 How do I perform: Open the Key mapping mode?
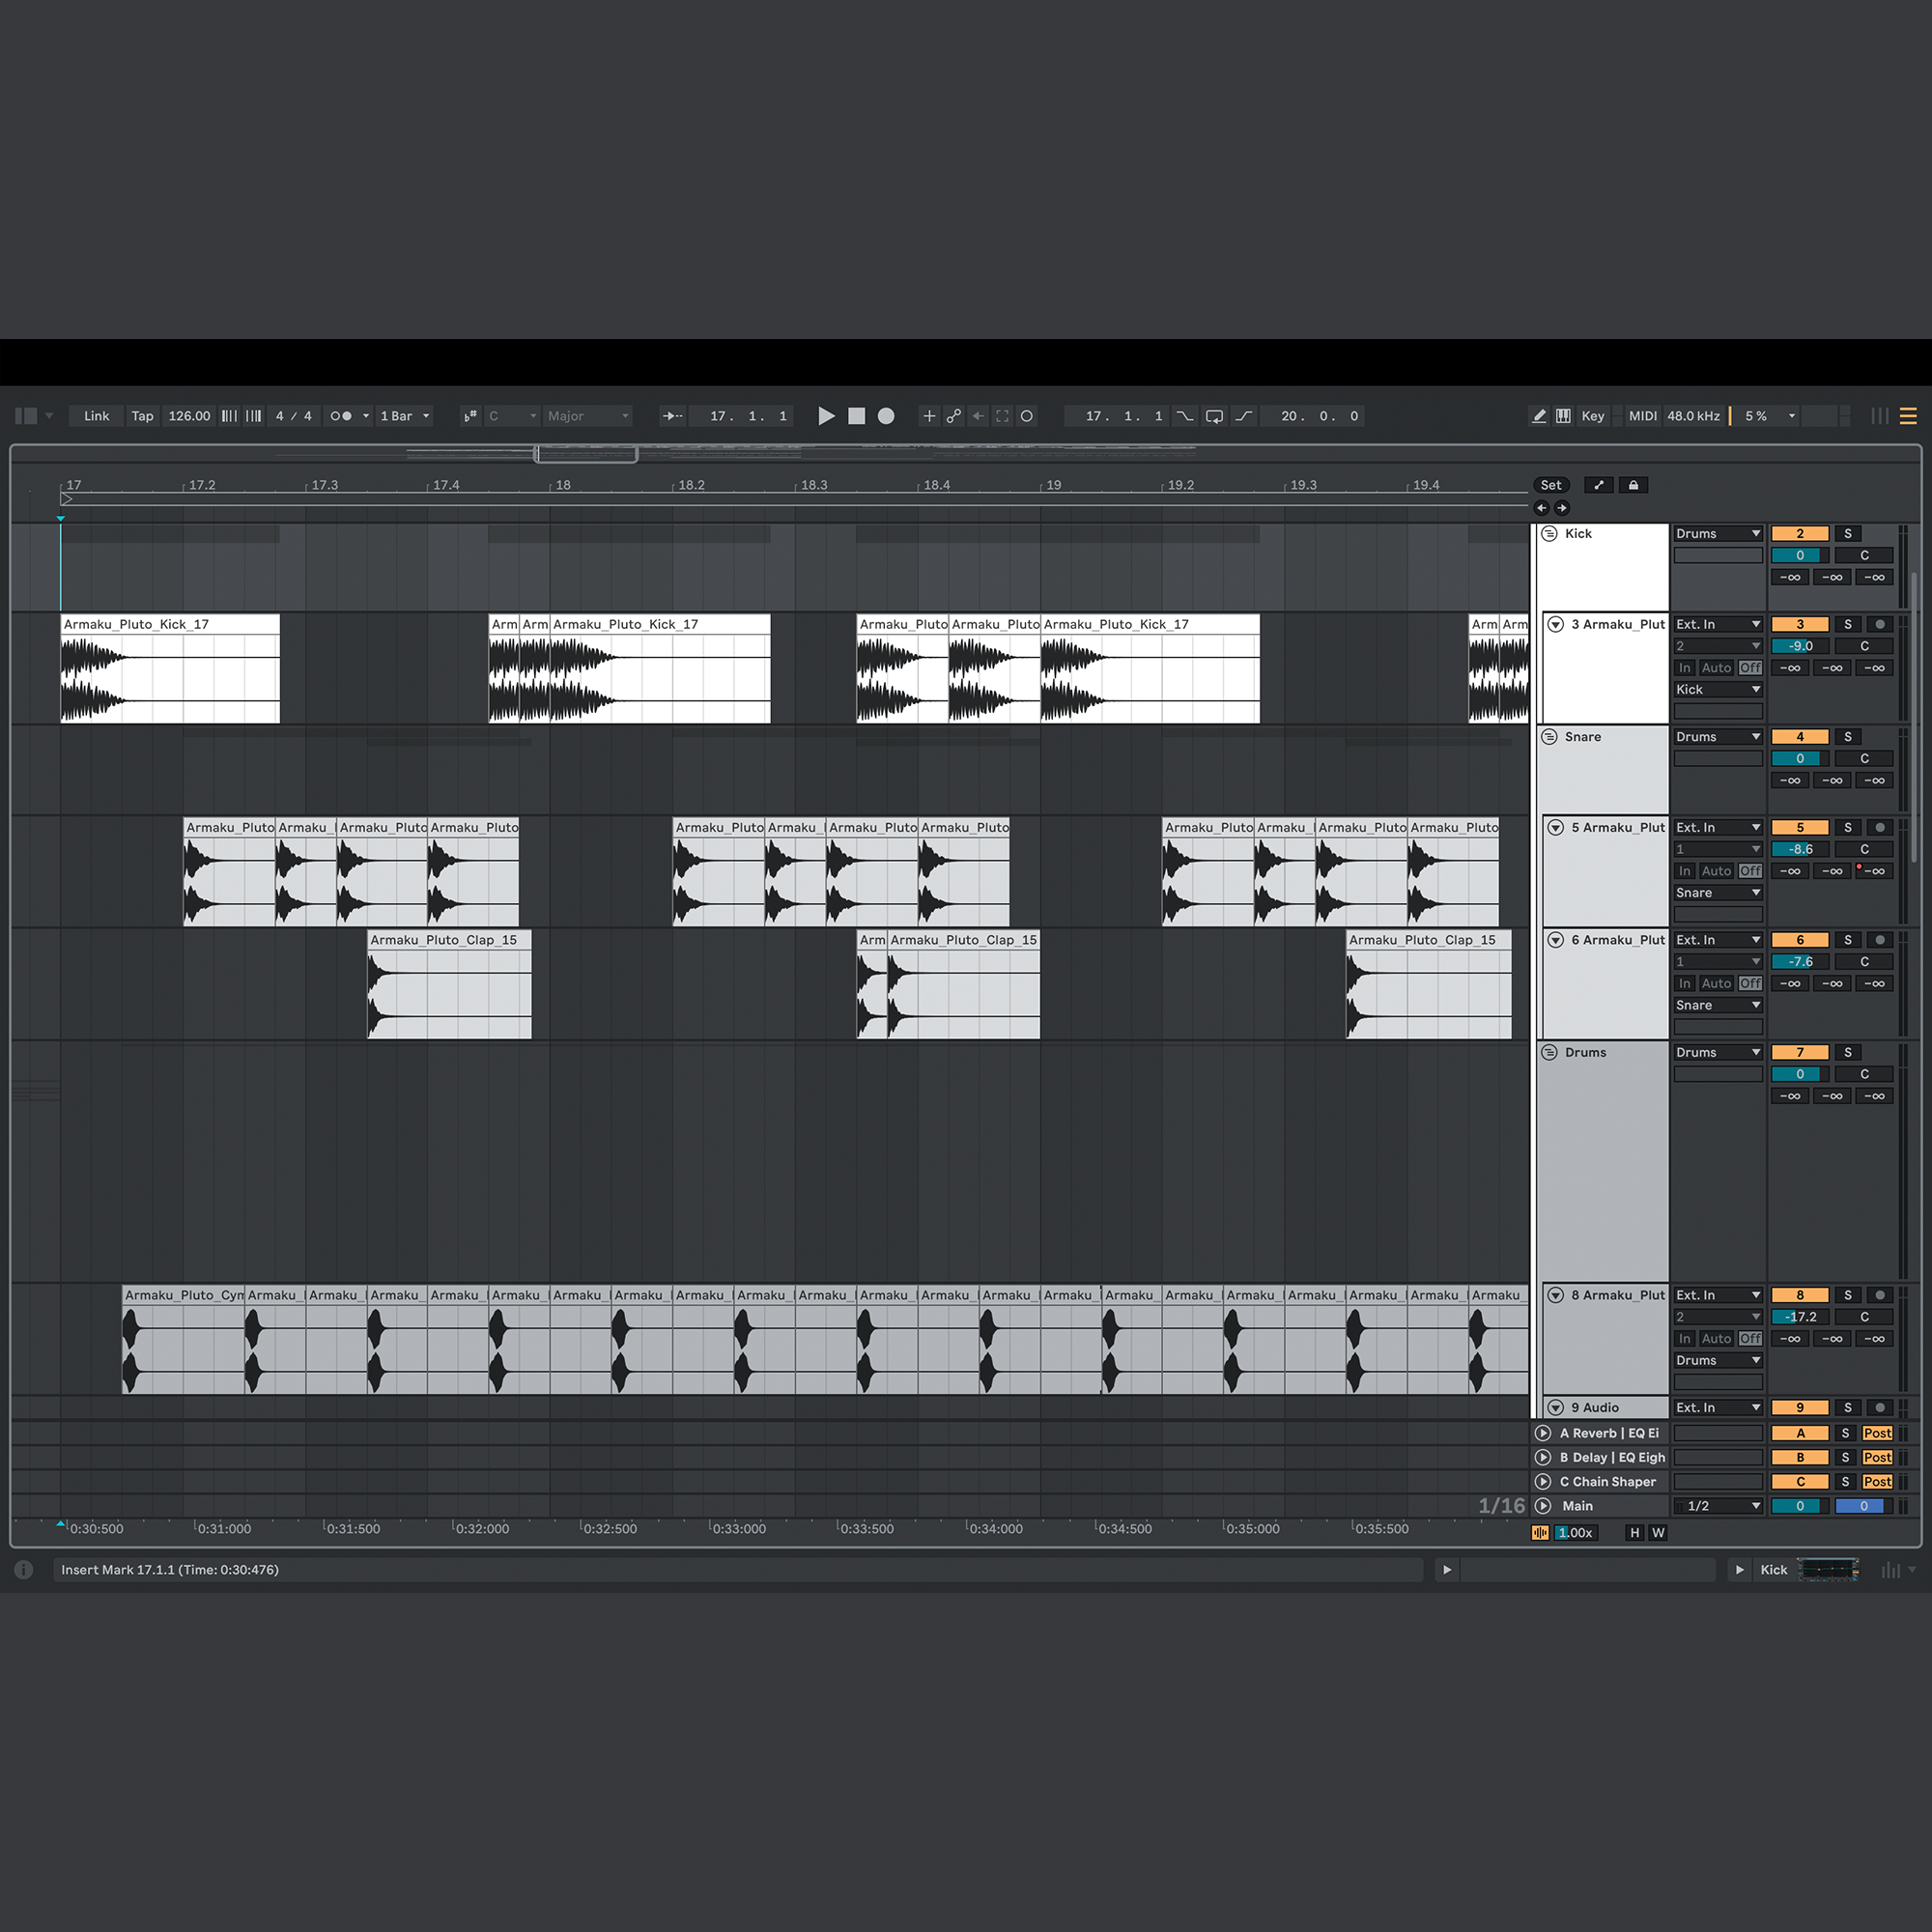point(1592,416)
